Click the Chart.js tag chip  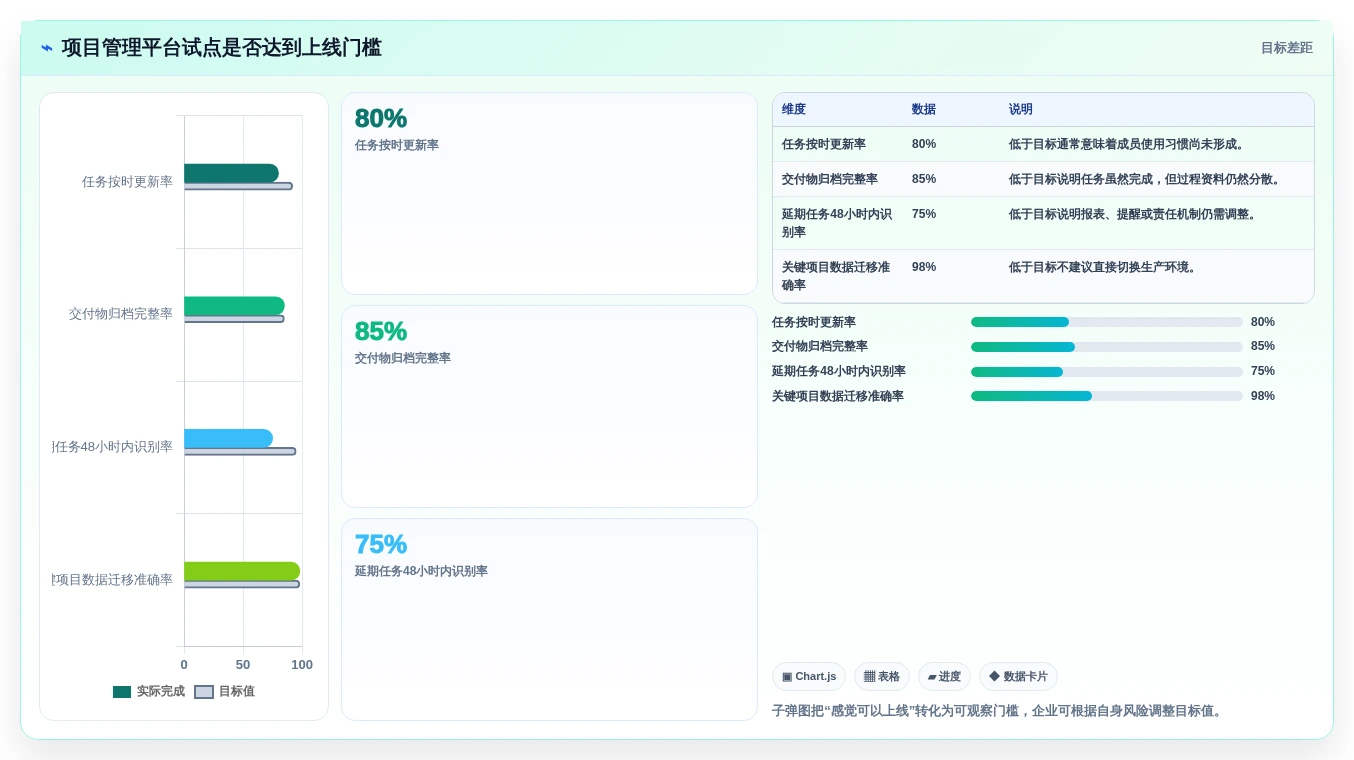(809, 677)
